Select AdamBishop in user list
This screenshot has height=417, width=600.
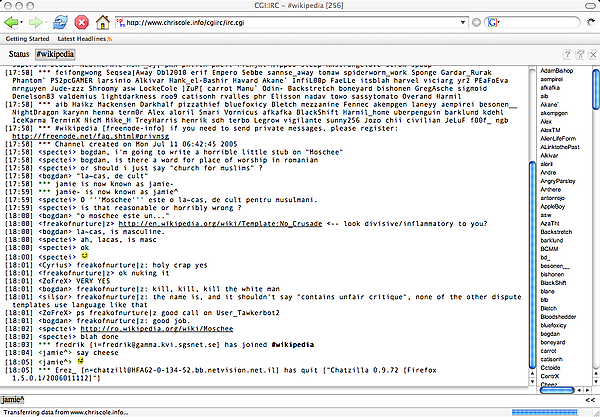point(556,71)
